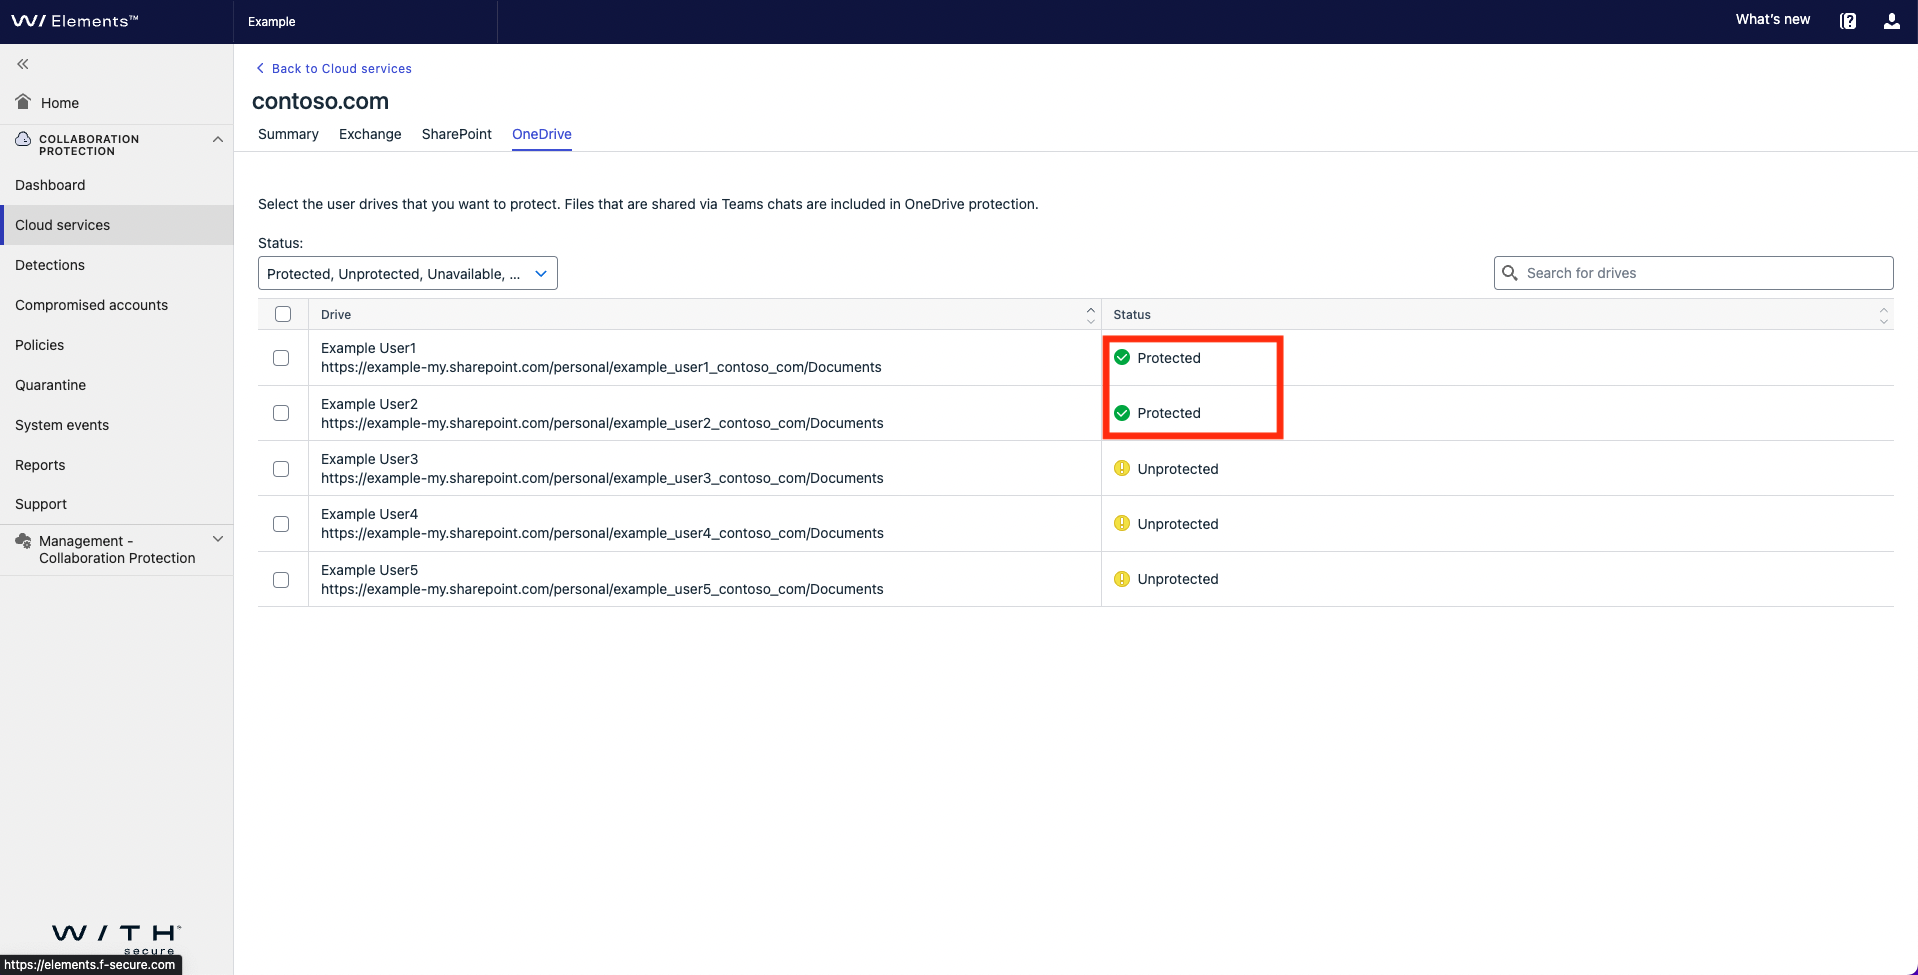Check the Example User3 drive checkbox
Viewport: 1918px width, 975px height.
tap(281, 468)
